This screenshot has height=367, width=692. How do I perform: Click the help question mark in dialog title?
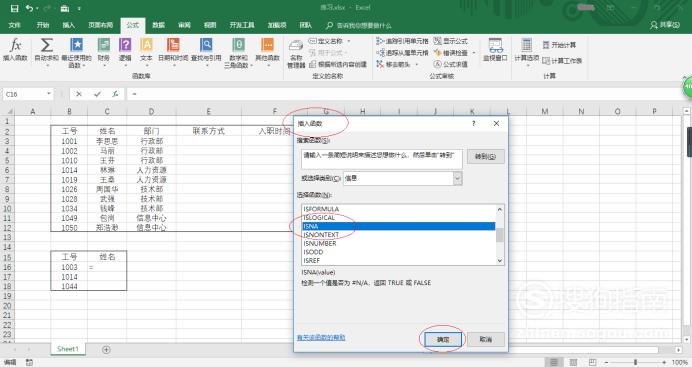point(474,124)
